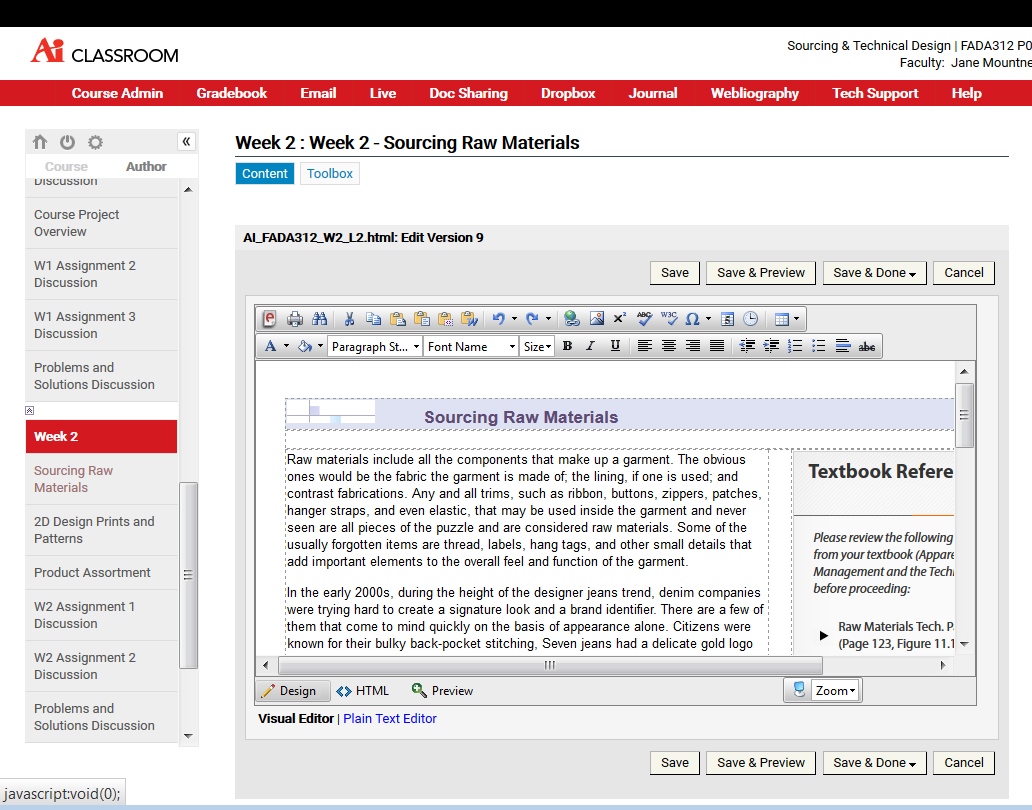Image resolution: width=1032 pixels, height=810 pixels.
Task: Open Gradebook in the red menu bar
Action: coord(231,93)
